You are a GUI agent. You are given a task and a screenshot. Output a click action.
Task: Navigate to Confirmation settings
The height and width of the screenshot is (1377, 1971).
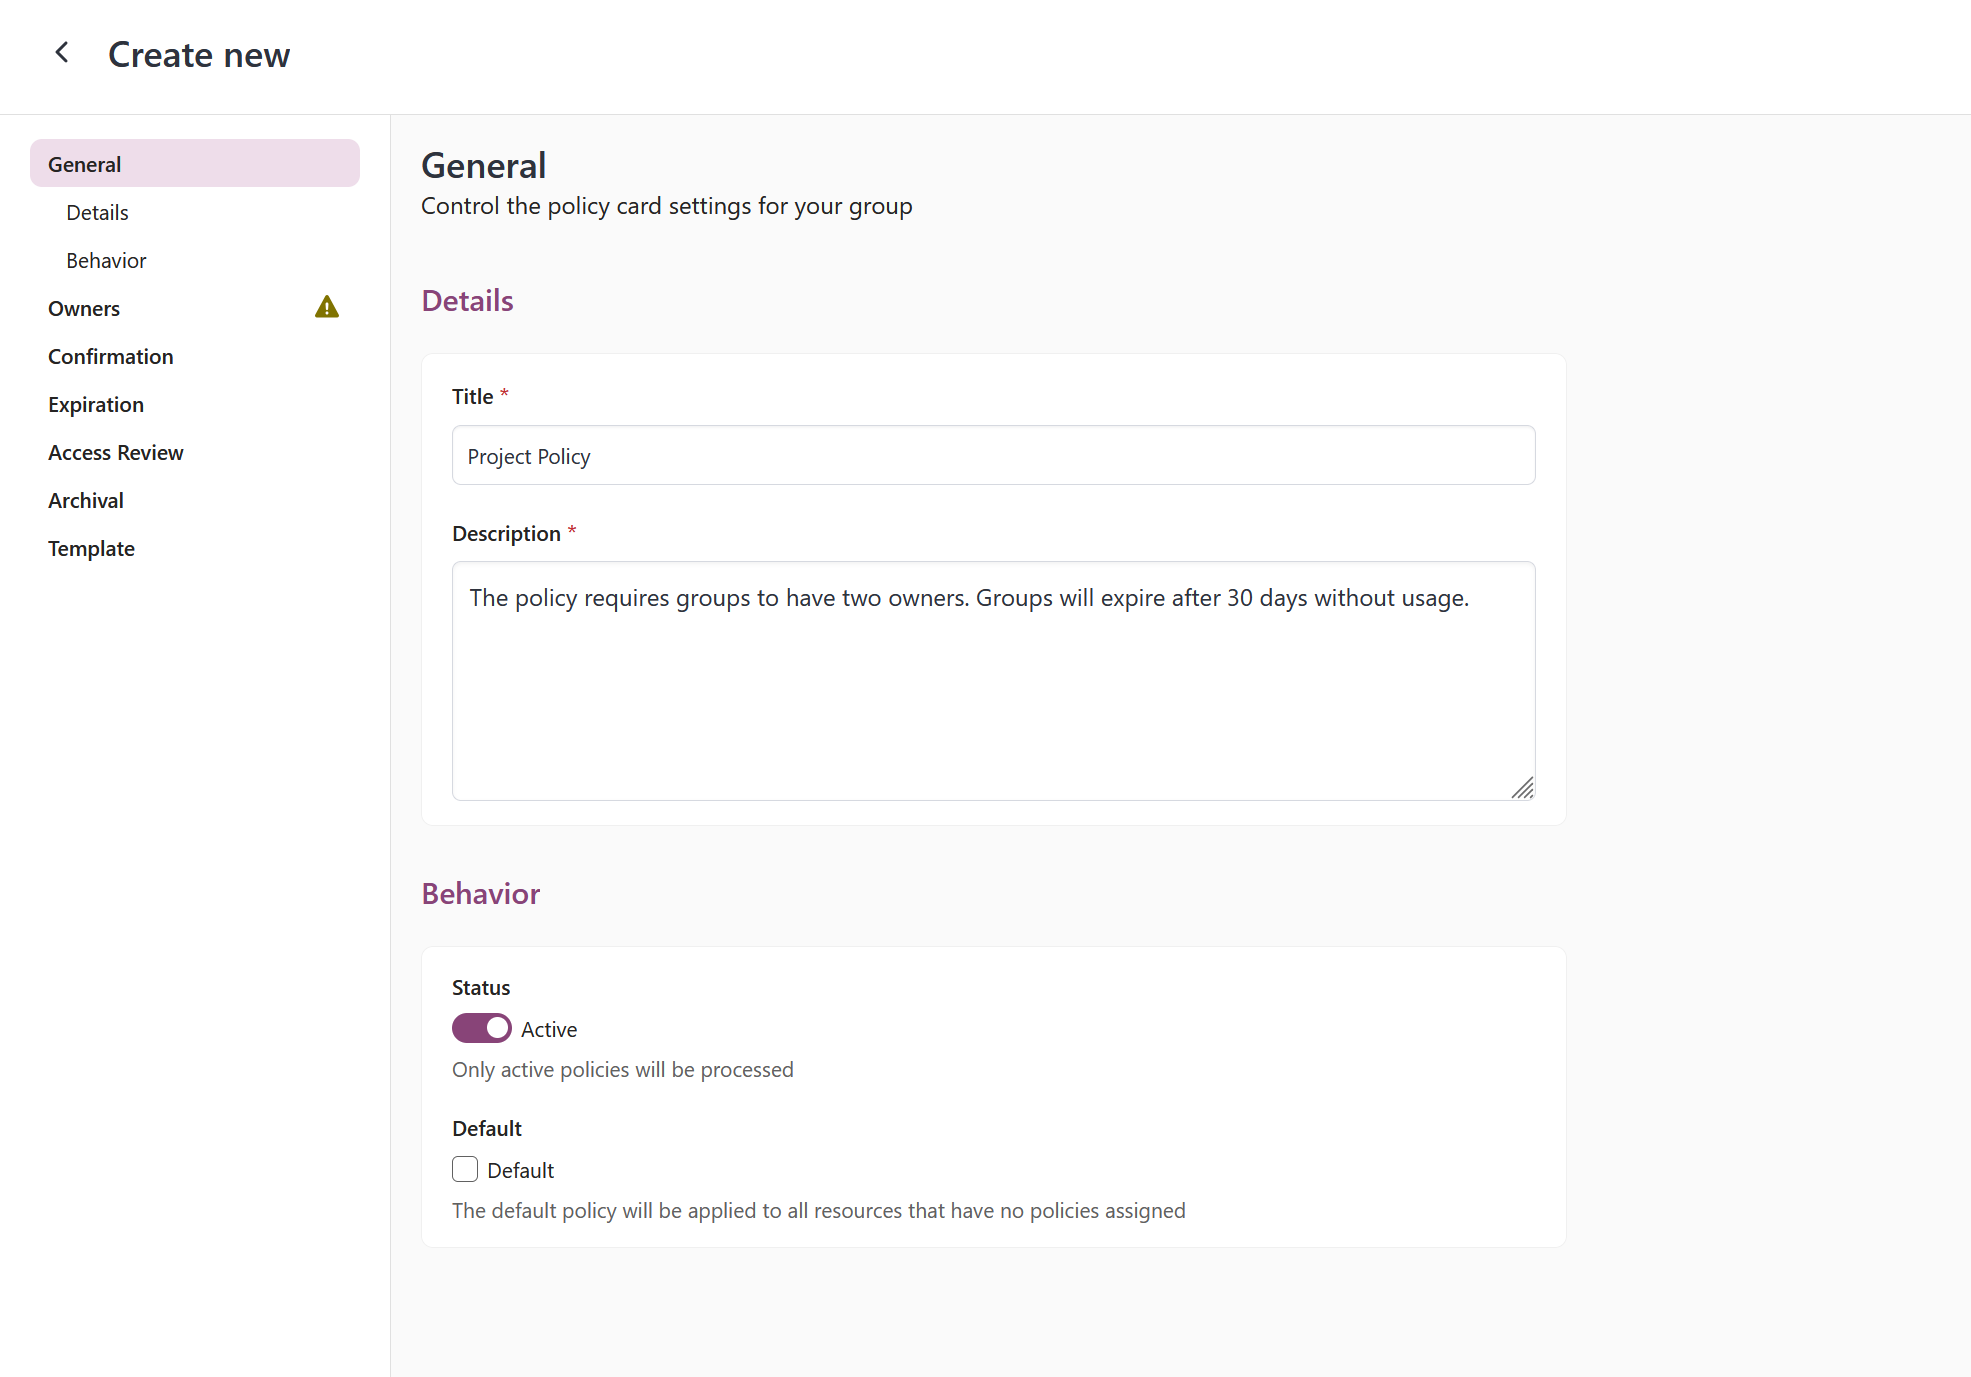[110, 356]
